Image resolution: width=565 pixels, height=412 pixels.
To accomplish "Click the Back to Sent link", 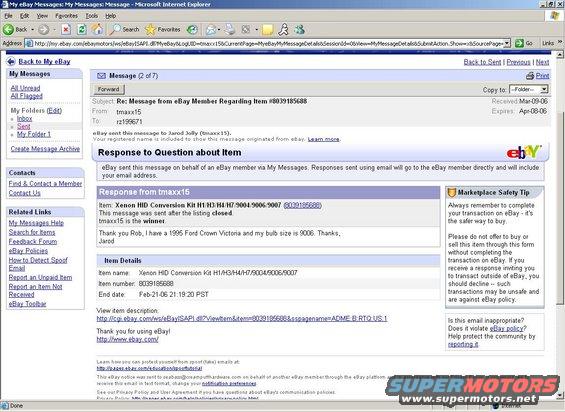I will pyautogui.click(x=482, y=62).
